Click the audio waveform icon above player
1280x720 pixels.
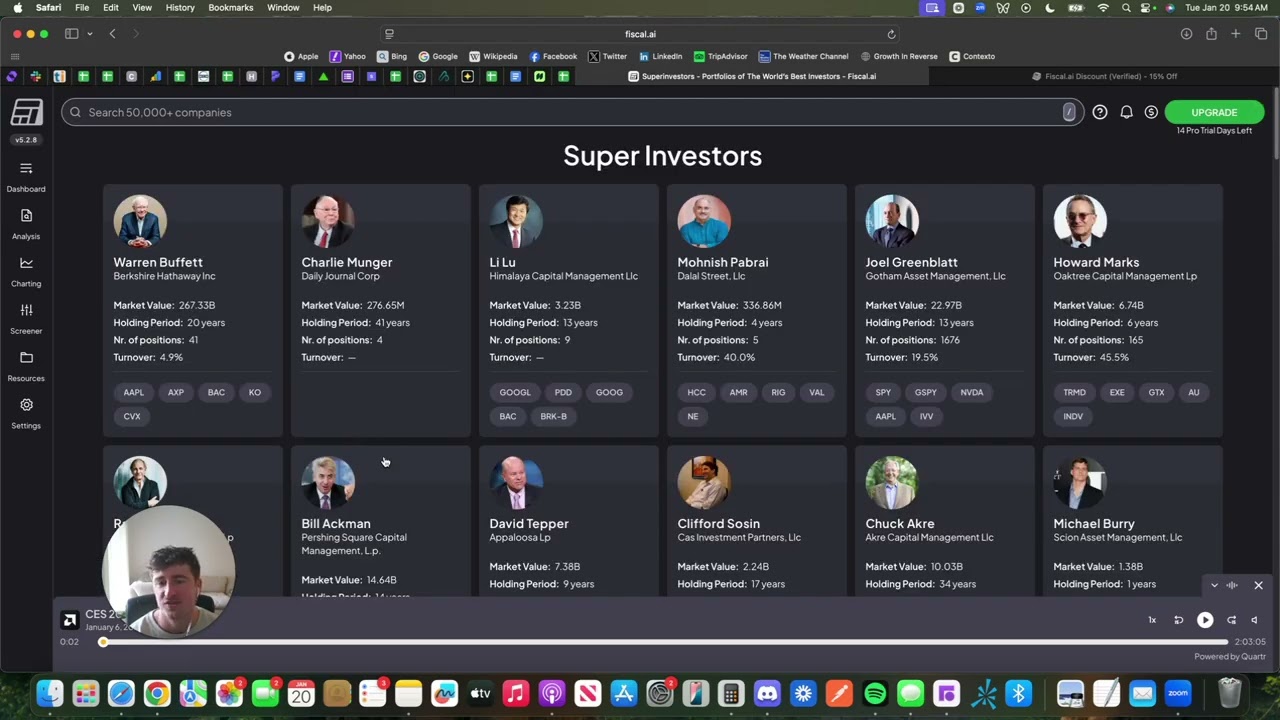1232,585
